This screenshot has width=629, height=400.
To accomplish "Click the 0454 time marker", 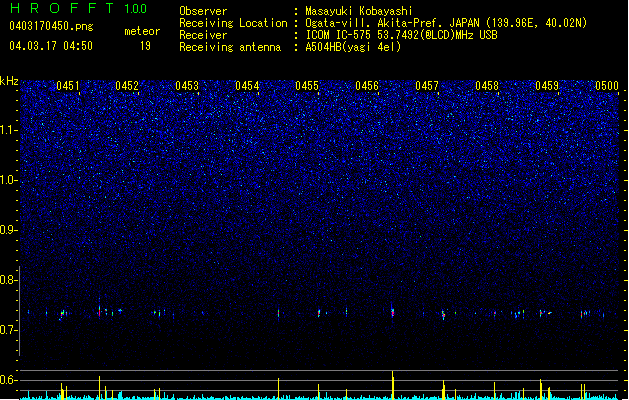I will click(247, 86).
